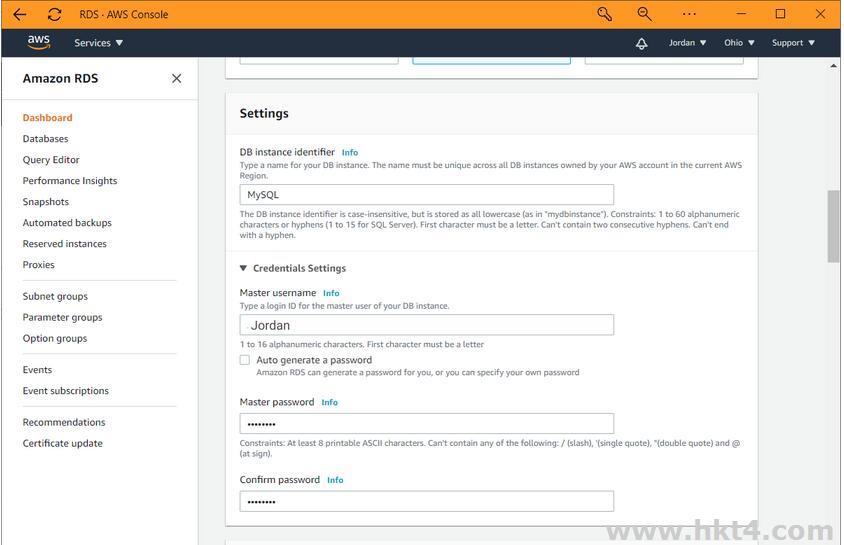This screenshot has height=545, width=844.
Task: Click the zoom magnifier icon in title bar
Action: (644, 14)
